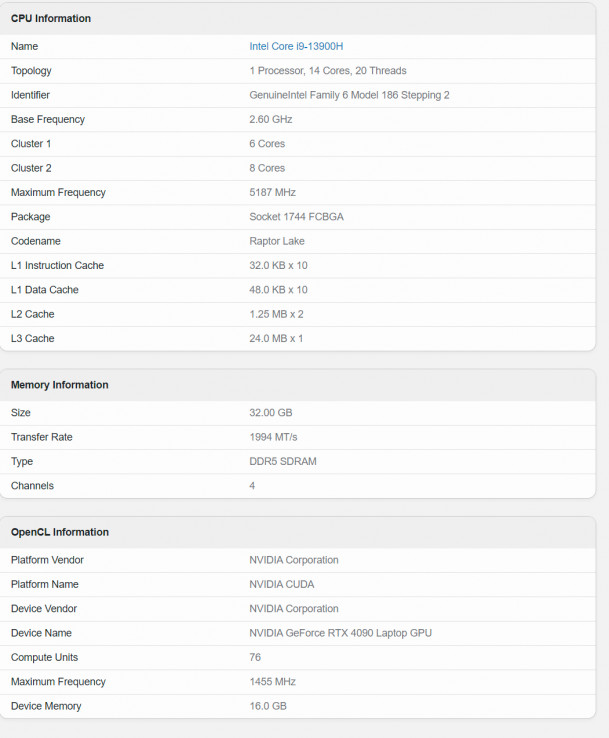
Task: Click the Codename value Raptor Lake
Action: point(277,241)
